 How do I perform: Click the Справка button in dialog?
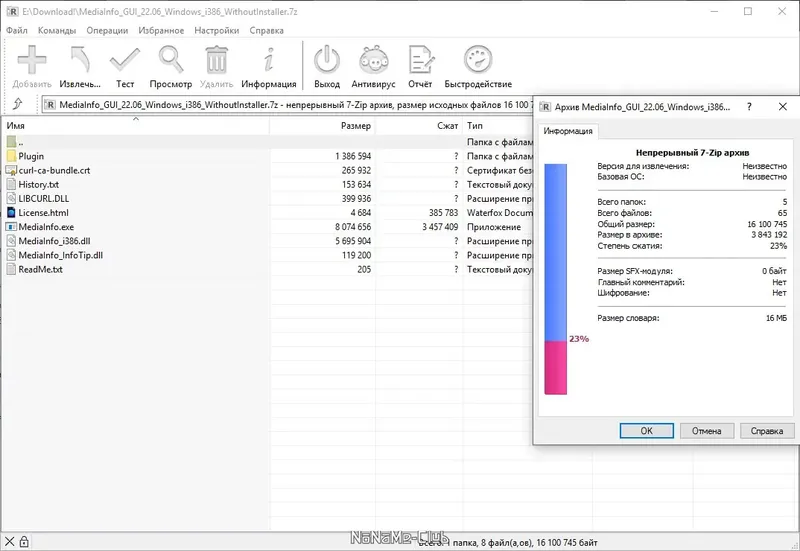[767, 431]
